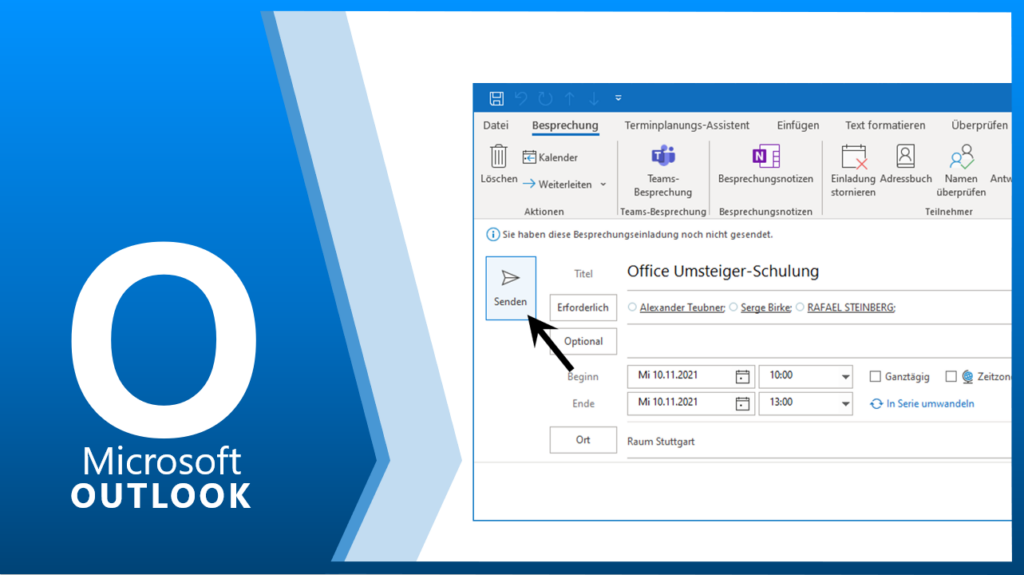
Task: Click the Kalender button in Aktionen group
Action: [550, 157]
